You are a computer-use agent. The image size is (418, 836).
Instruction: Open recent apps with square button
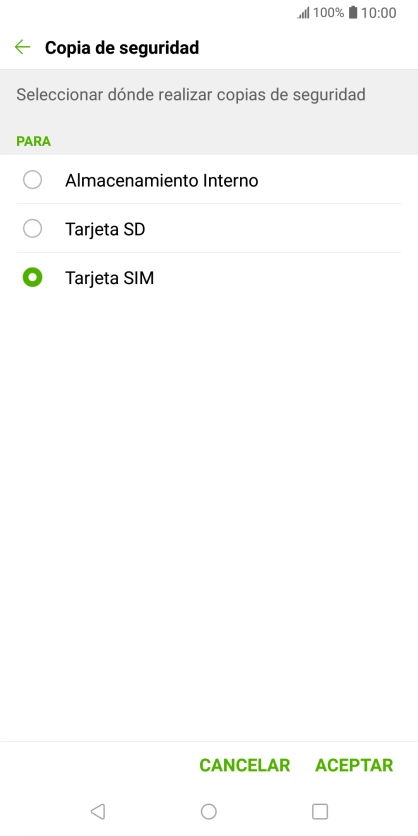(320, 811)
